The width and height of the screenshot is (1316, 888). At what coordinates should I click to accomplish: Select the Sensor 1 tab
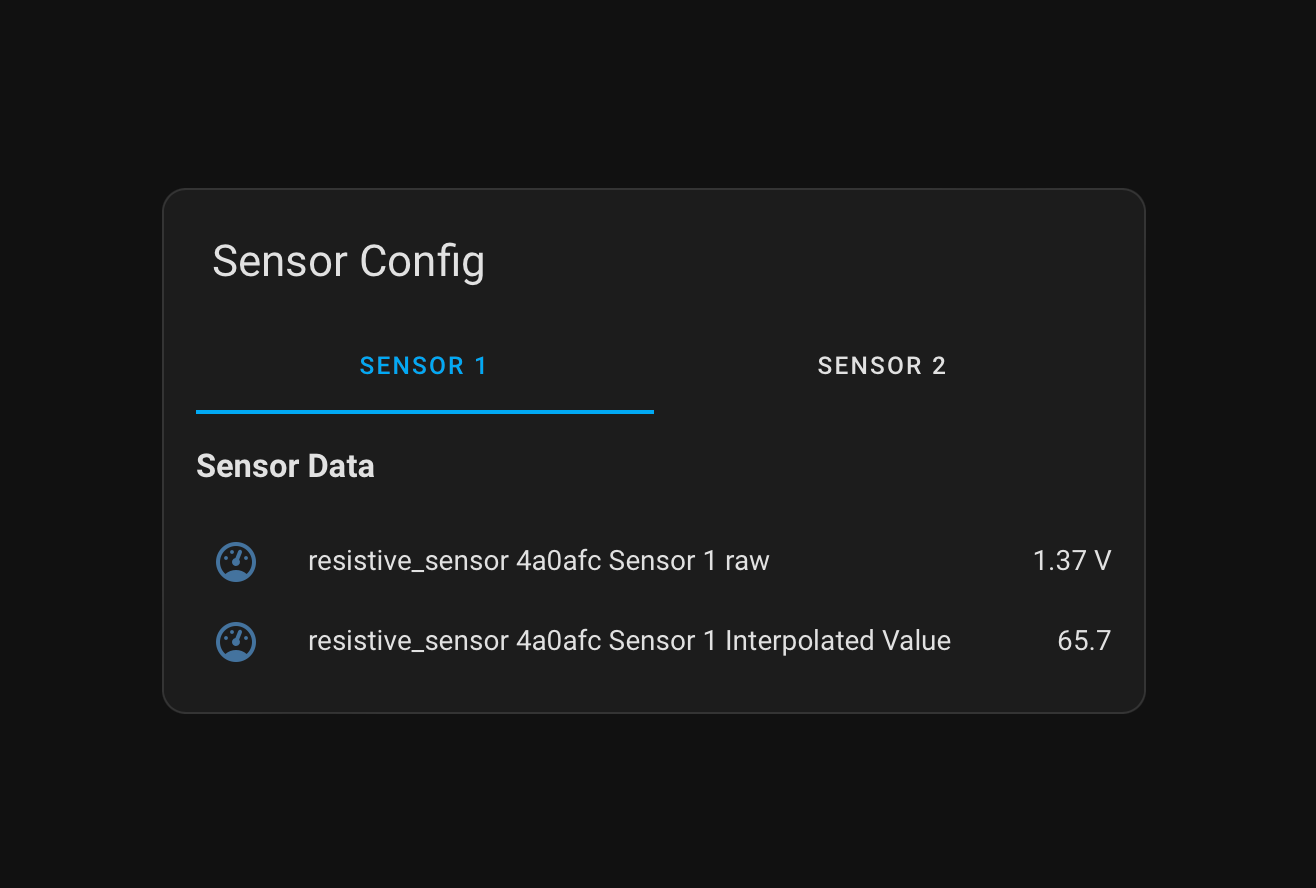click(424, 366)
